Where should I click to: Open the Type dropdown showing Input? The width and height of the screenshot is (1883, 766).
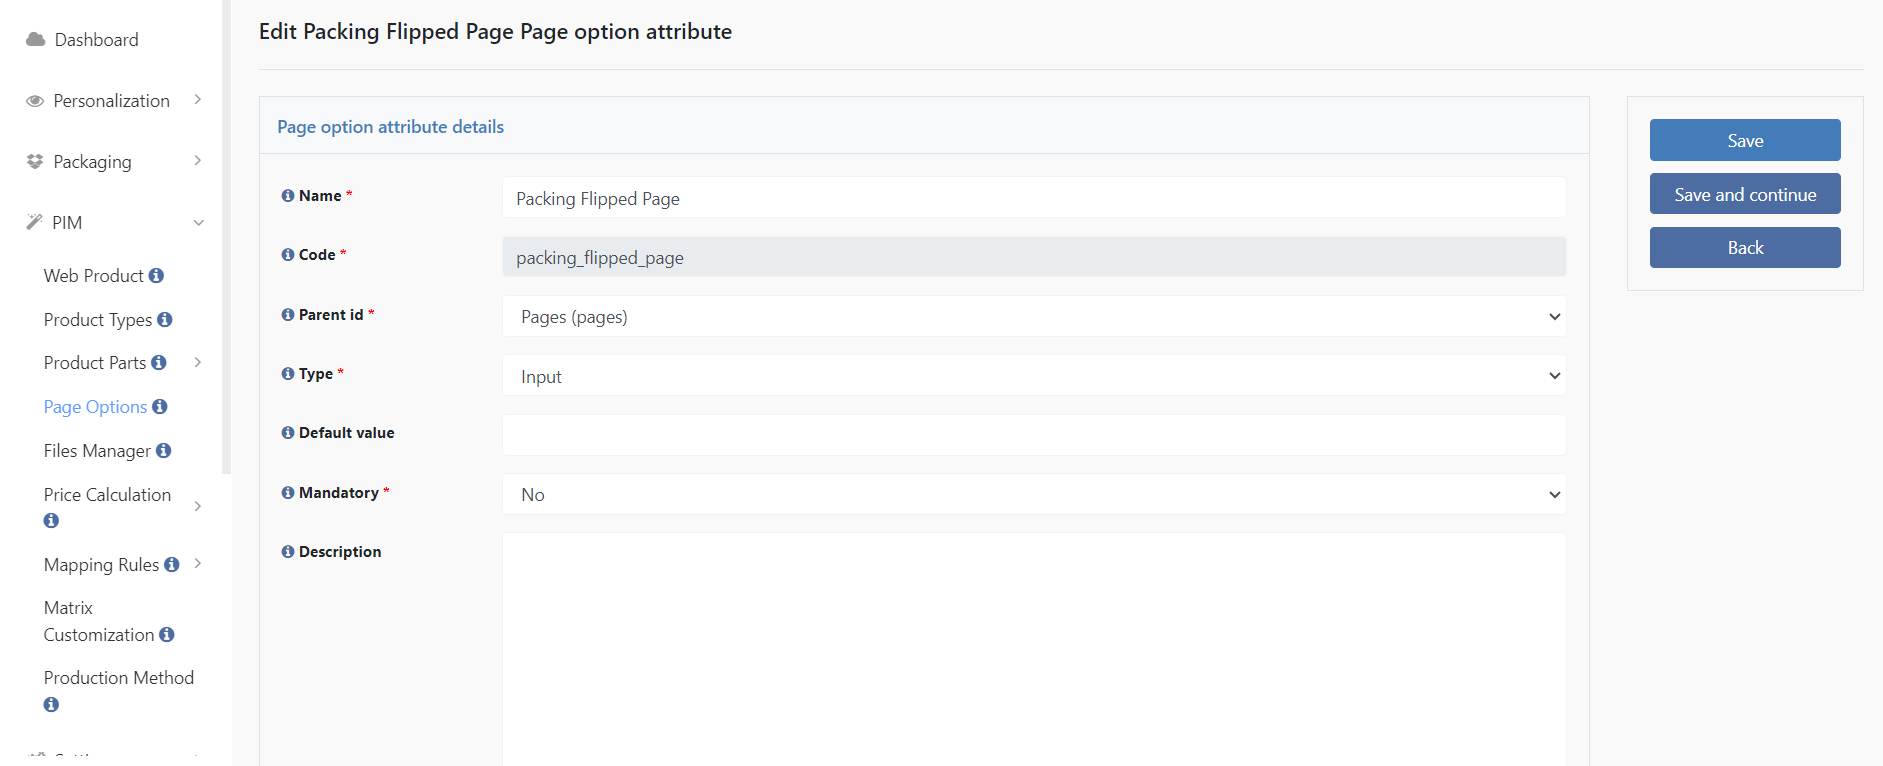[x=1034, y=376]
